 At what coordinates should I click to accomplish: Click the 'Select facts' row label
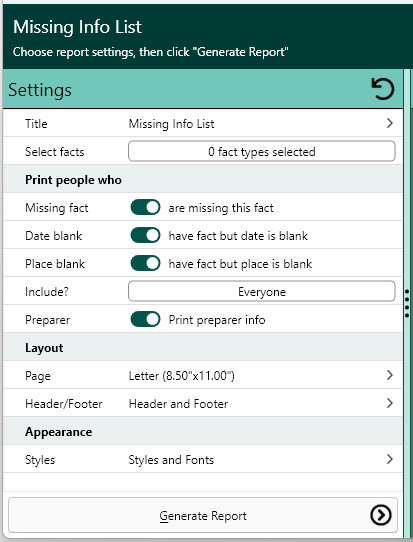click(x=55, y=152)
